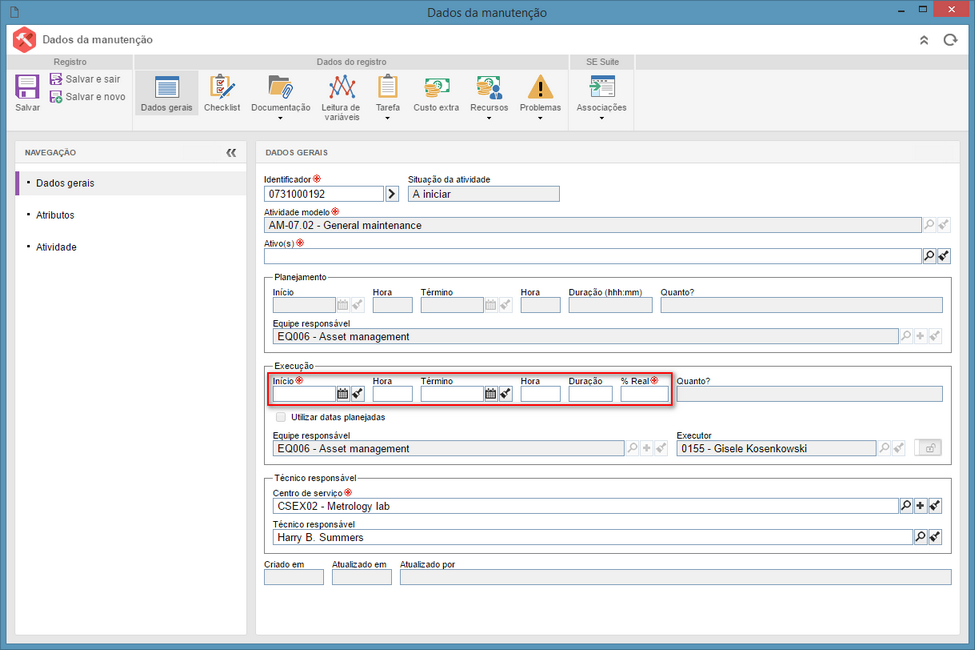Click the Ativo(s) input field

(x=592, y=256)
